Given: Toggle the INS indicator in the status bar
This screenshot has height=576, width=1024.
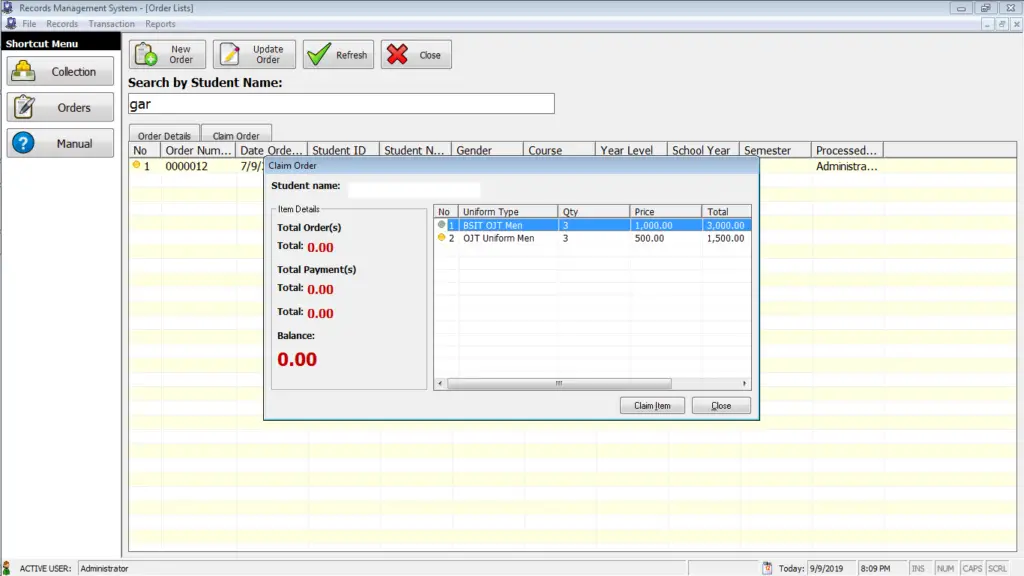Looking at the screenshot, I should (921, 567).
